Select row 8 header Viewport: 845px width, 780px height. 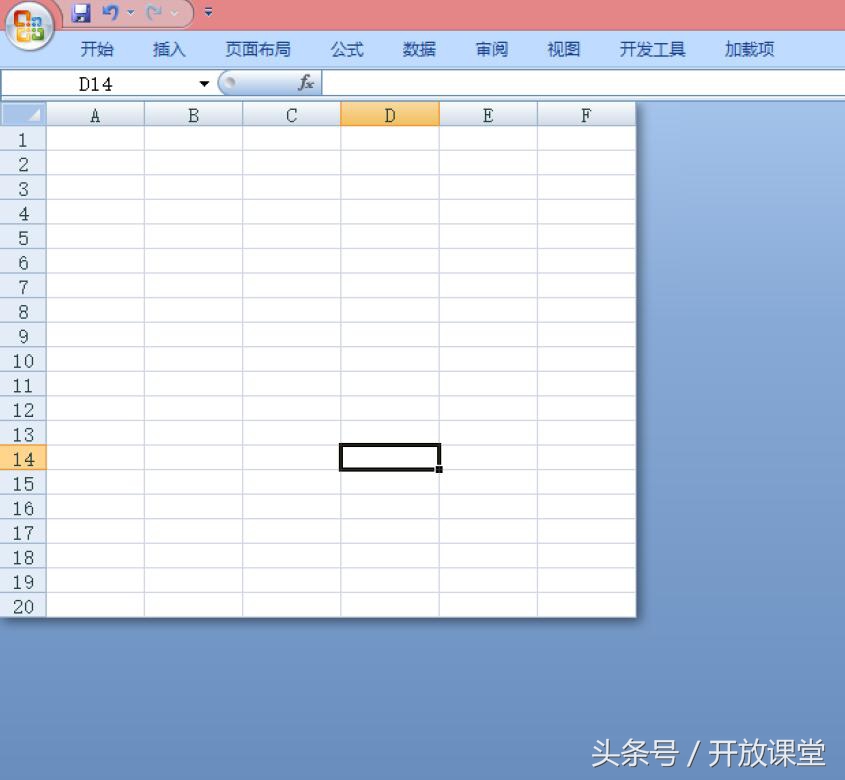[23, 311]
